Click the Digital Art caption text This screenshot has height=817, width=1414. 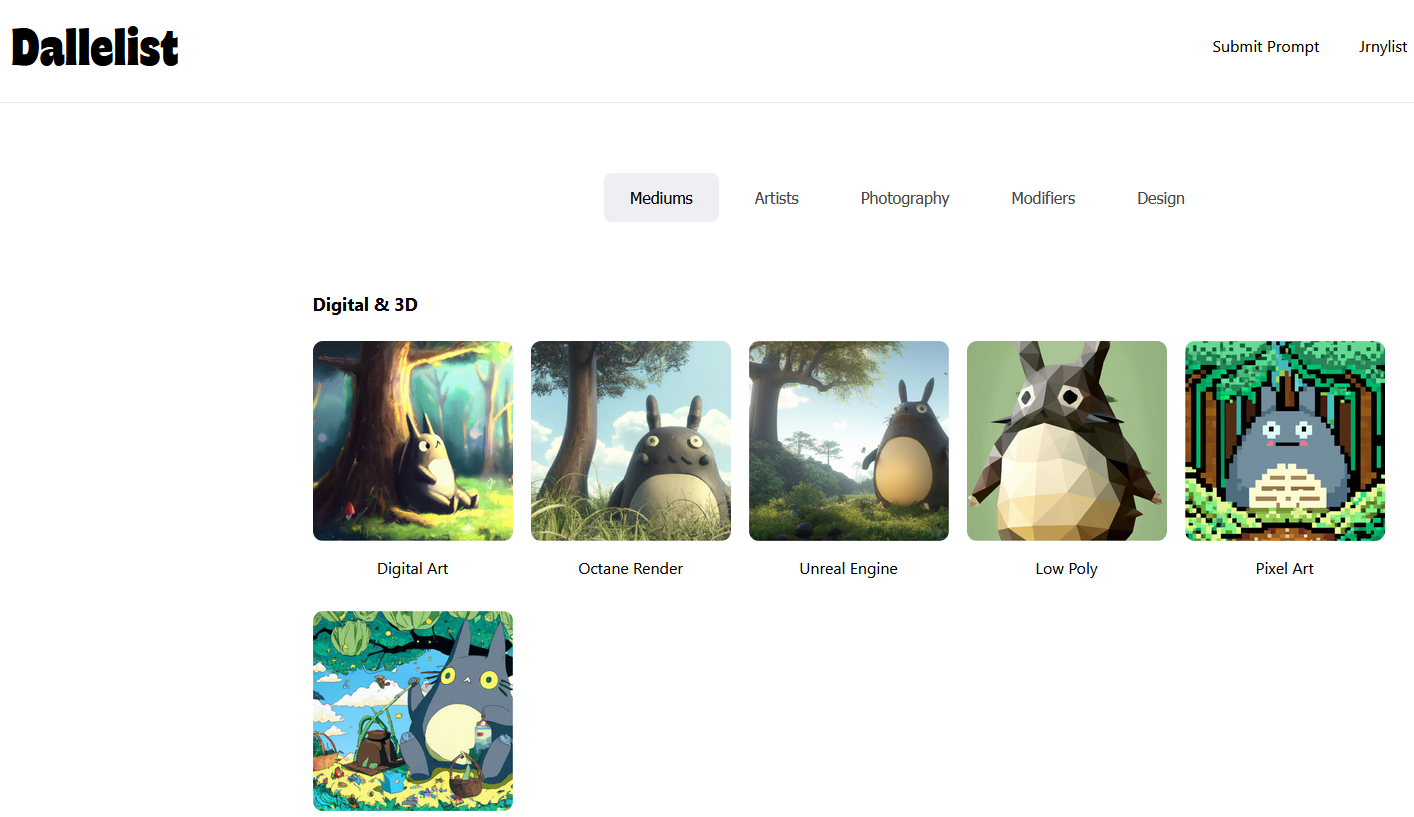pyautogui.click(x=413, y=569)
